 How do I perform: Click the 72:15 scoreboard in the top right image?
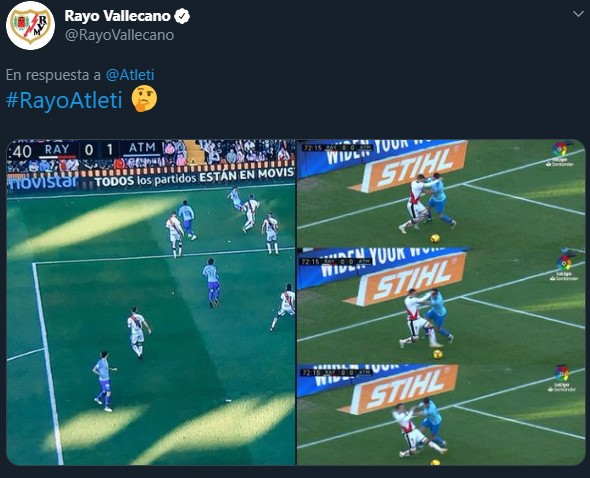(x=338, y=148)
